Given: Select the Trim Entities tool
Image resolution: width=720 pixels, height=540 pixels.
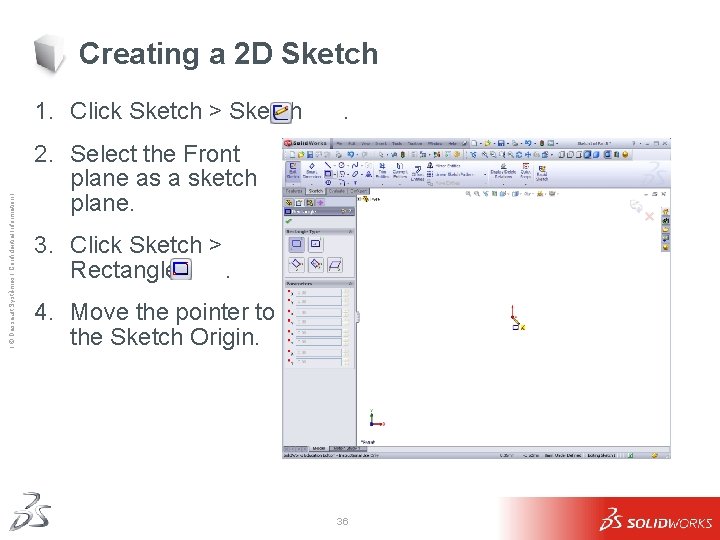Looking at the screenshot, I should (382, 170).
